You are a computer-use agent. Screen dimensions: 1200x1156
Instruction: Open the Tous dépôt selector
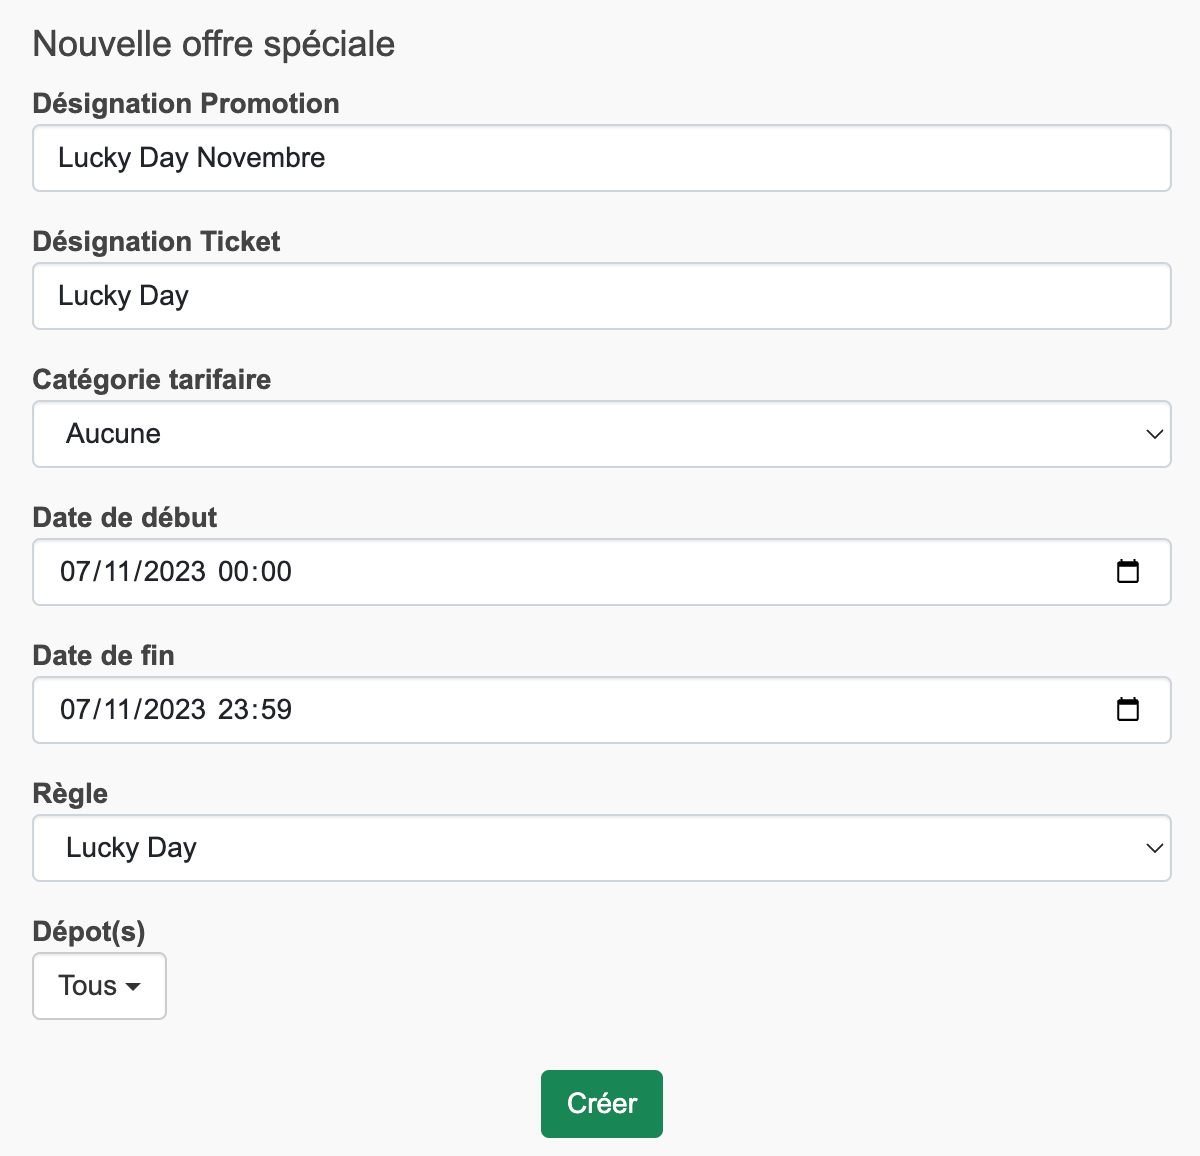(99, 986)
